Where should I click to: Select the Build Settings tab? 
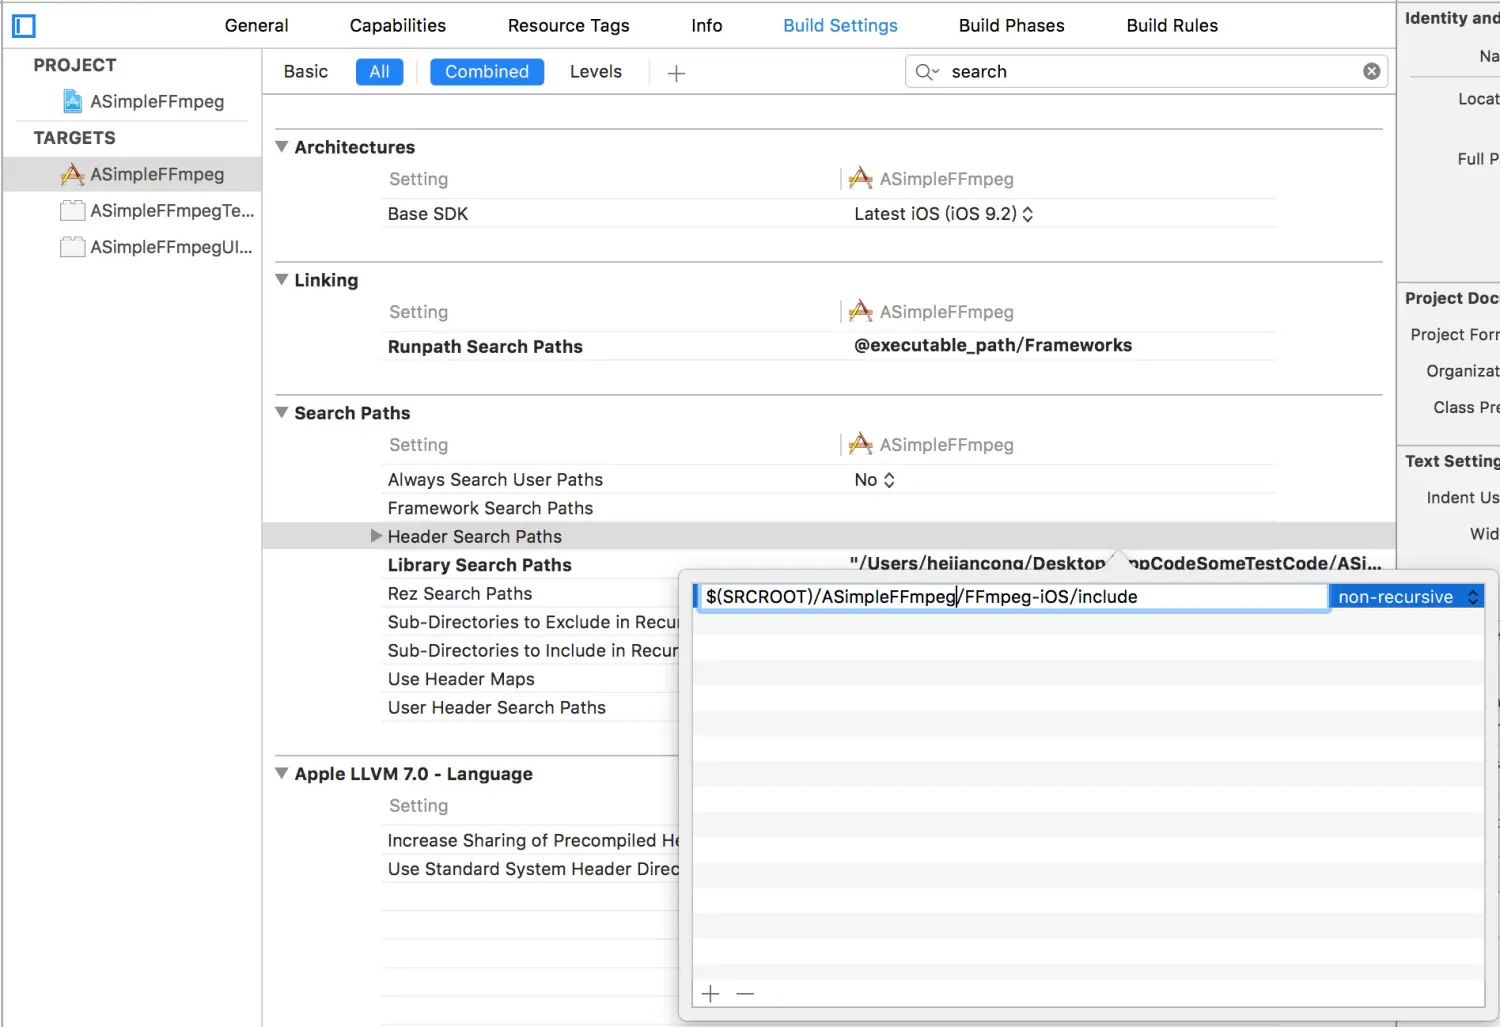coord(841,26)
